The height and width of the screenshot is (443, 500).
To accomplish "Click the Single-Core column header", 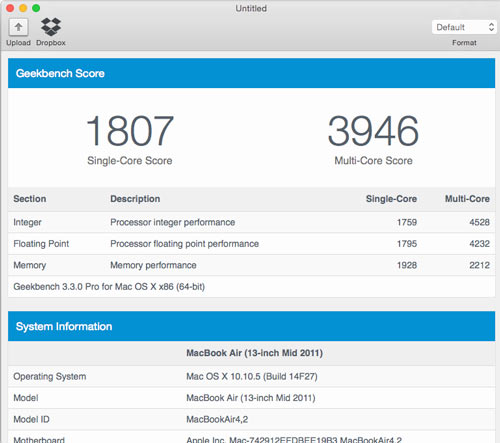I will (x=391, y=199).
